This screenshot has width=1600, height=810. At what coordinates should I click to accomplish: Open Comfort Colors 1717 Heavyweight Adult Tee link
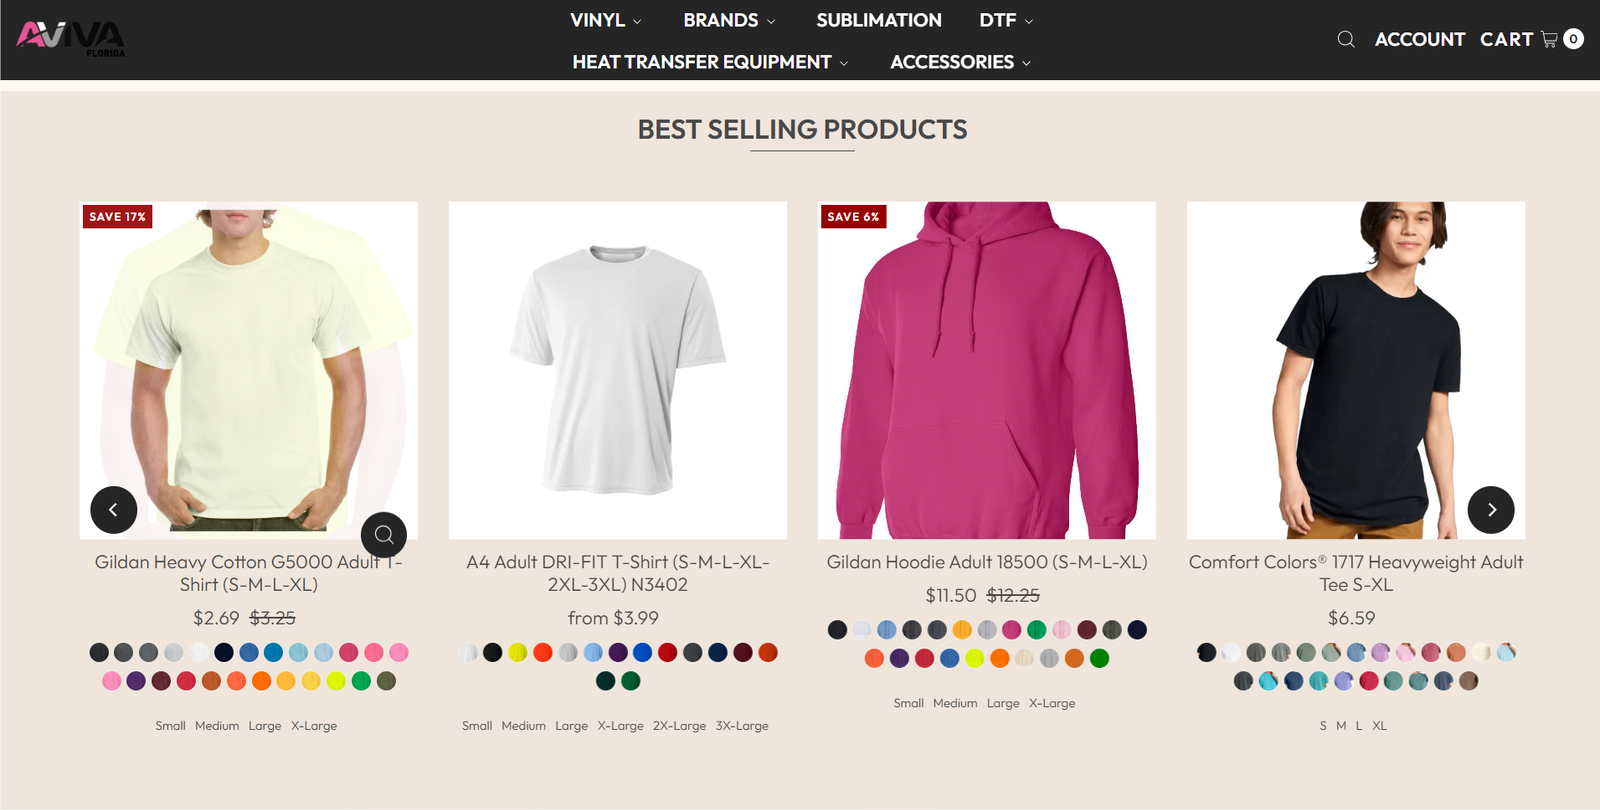tap(1355, 573)
